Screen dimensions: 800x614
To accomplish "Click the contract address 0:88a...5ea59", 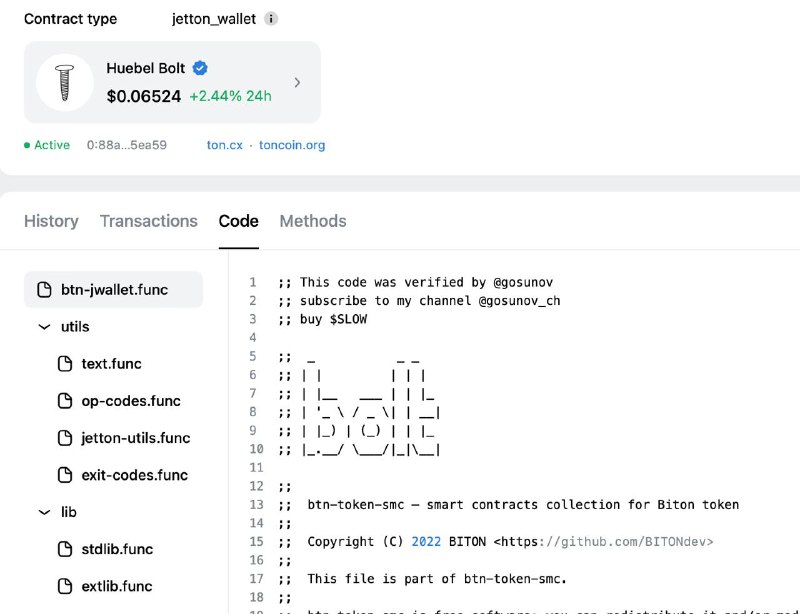I will coord(127,145).
